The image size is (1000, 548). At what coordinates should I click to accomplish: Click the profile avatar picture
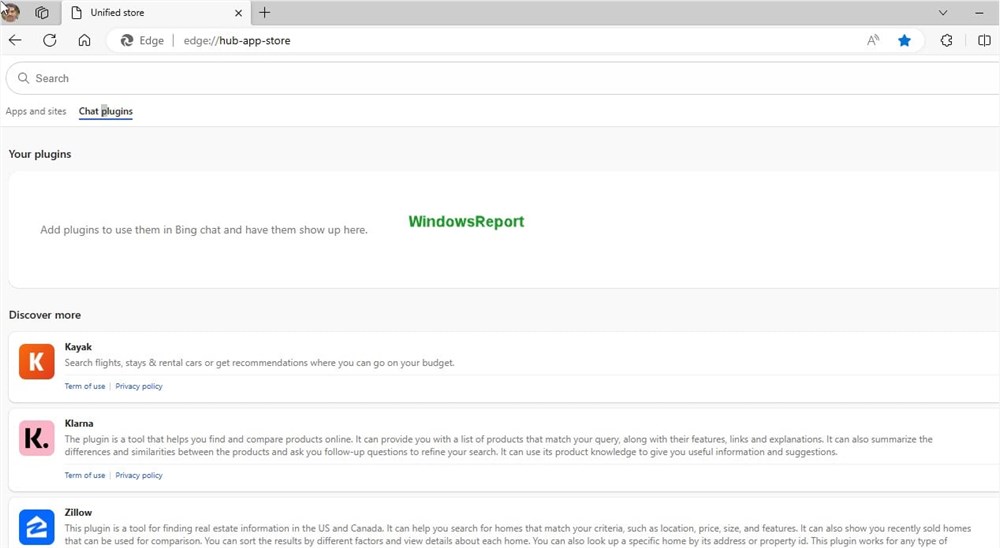tap(12, 13)
